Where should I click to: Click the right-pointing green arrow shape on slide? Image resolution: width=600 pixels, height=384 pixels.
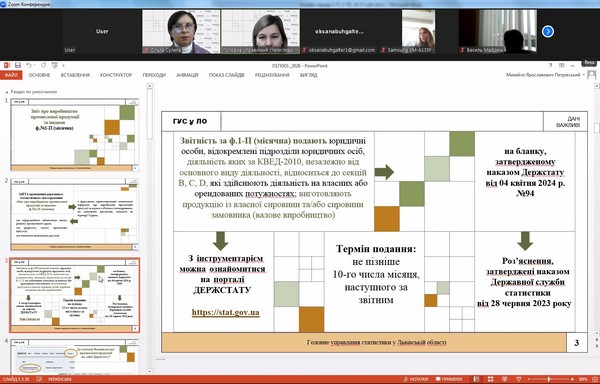click(x=384, y=172)
